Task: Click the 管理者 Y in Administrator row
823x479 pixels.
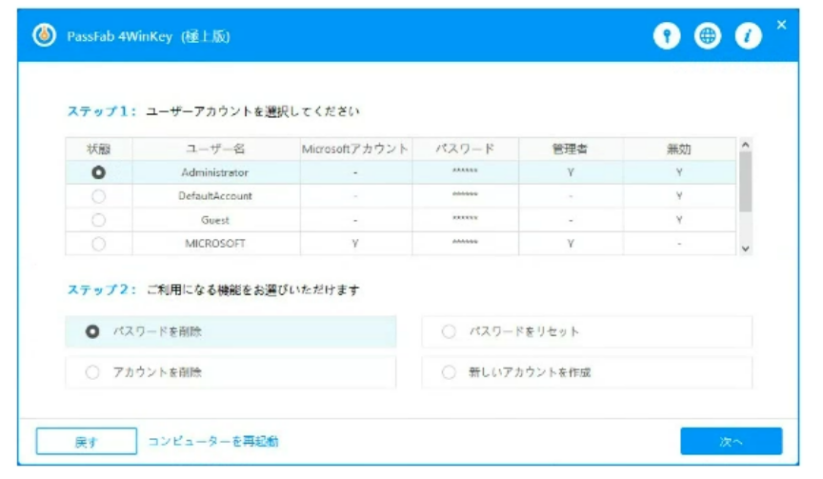Action: pyautogui.click(x=571, y=172)
